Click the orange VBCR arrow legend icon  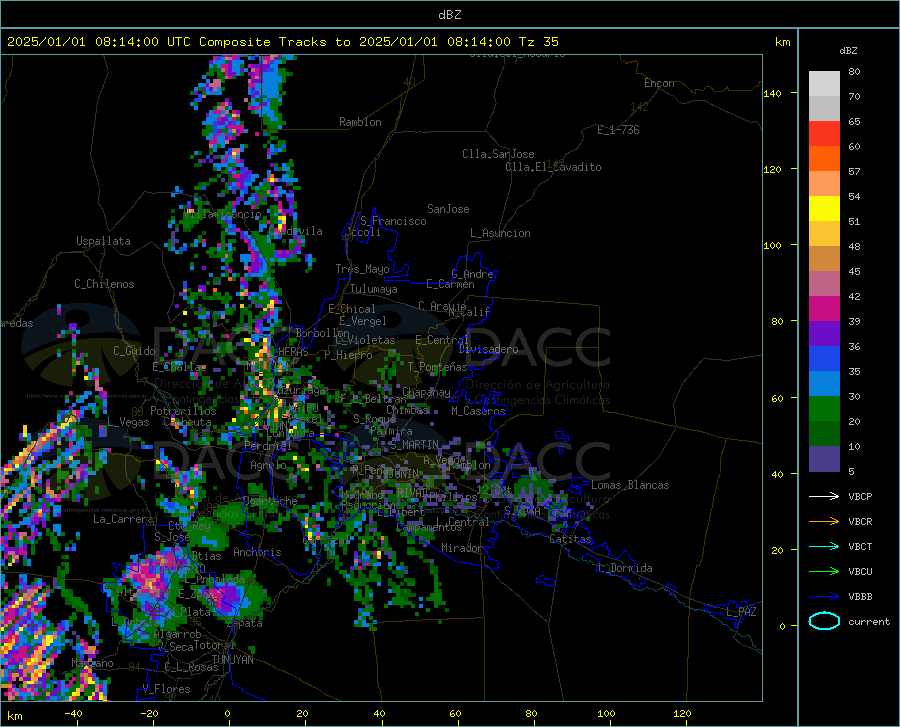pos(824,521)
